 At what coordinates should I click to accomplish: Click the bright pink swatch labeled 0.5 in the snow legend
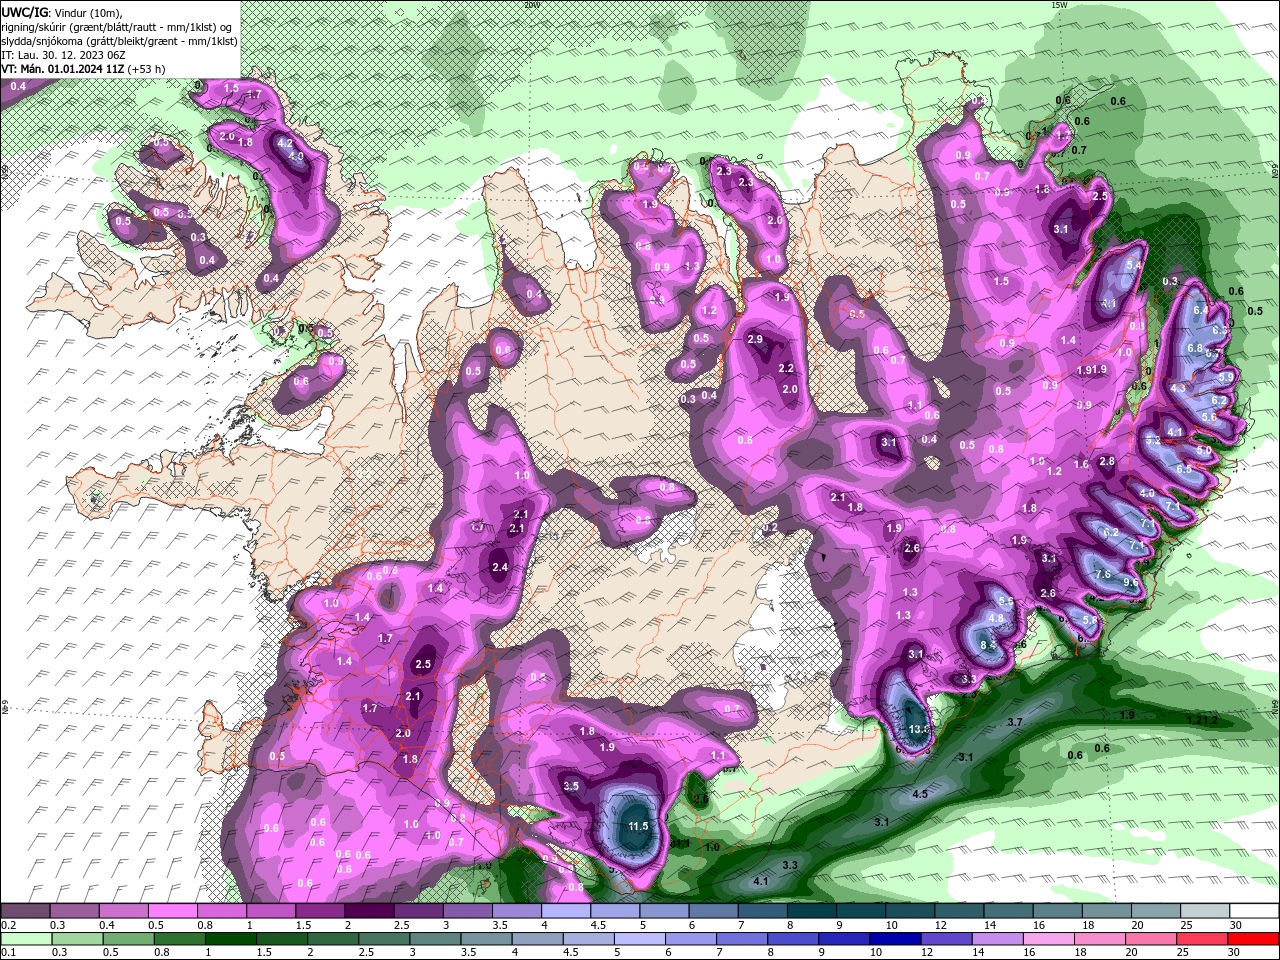click(x=172, y=912)
